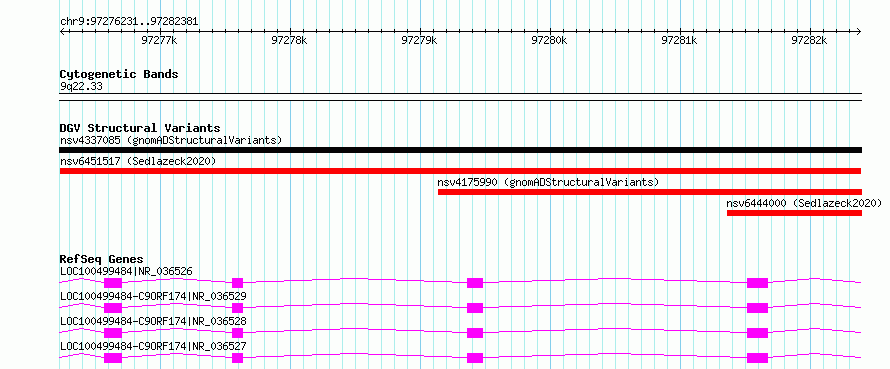Open the nsv4175990 gnomAD variant label

(x=548, y=182)
